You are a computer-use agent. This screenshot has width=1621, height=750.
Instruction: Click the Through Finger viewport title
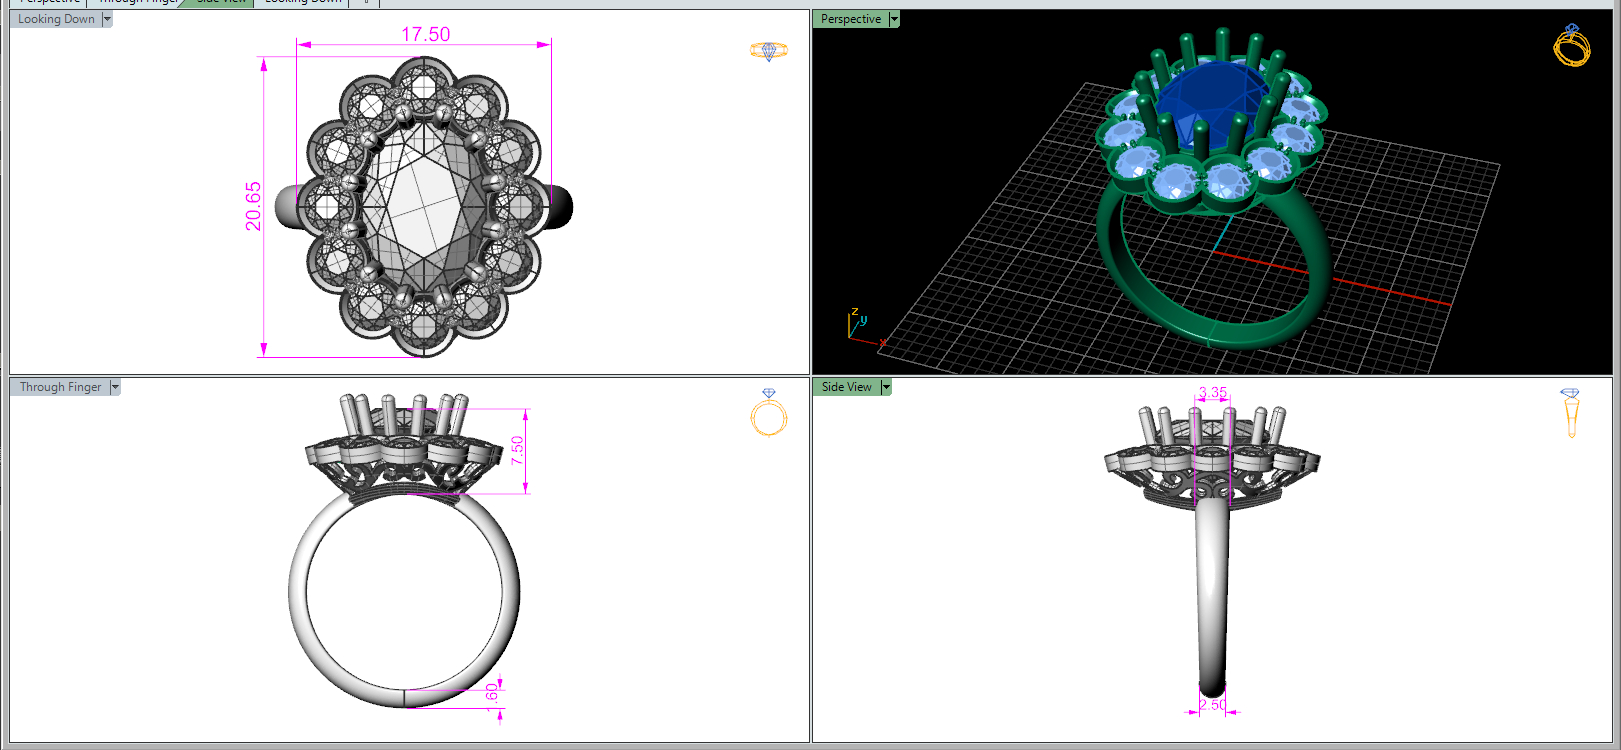(60, 387)
